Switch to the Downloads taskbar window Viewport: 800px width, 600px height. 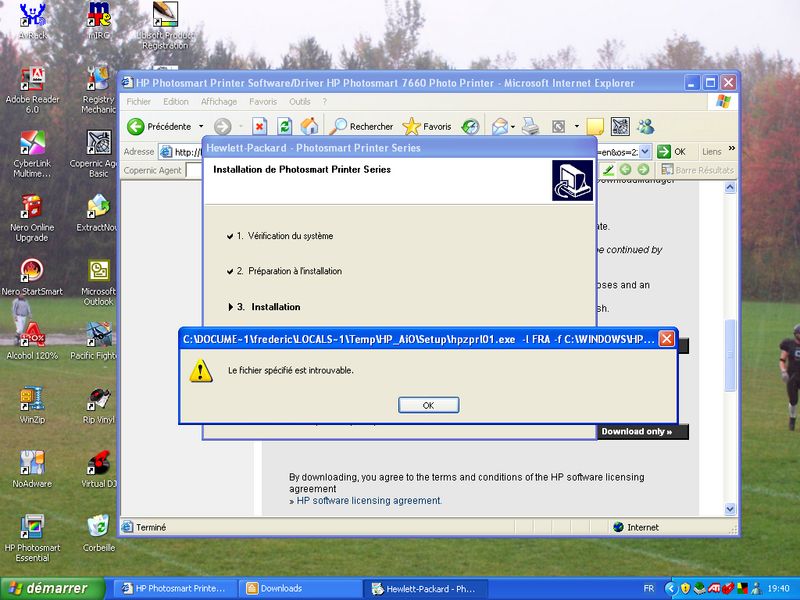[x=300, y=588]
